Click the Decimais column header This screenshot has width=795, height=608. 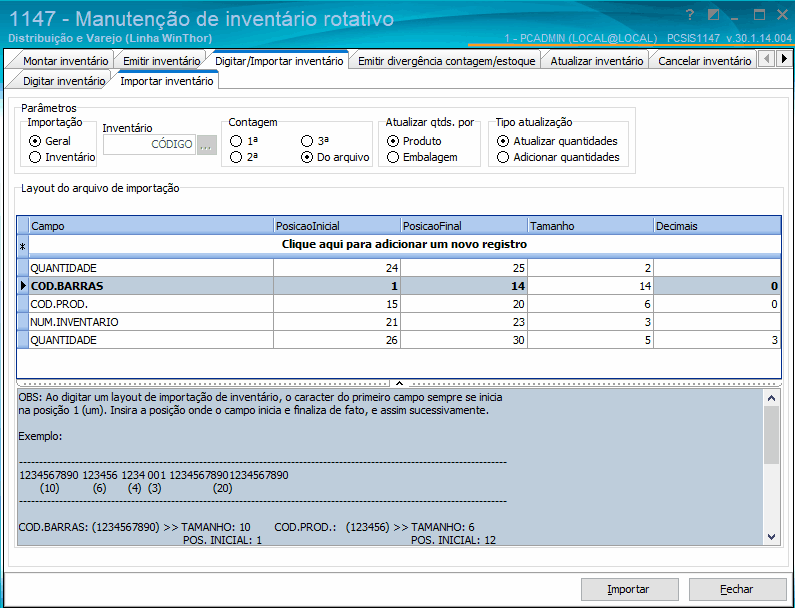tap(717, 226)
